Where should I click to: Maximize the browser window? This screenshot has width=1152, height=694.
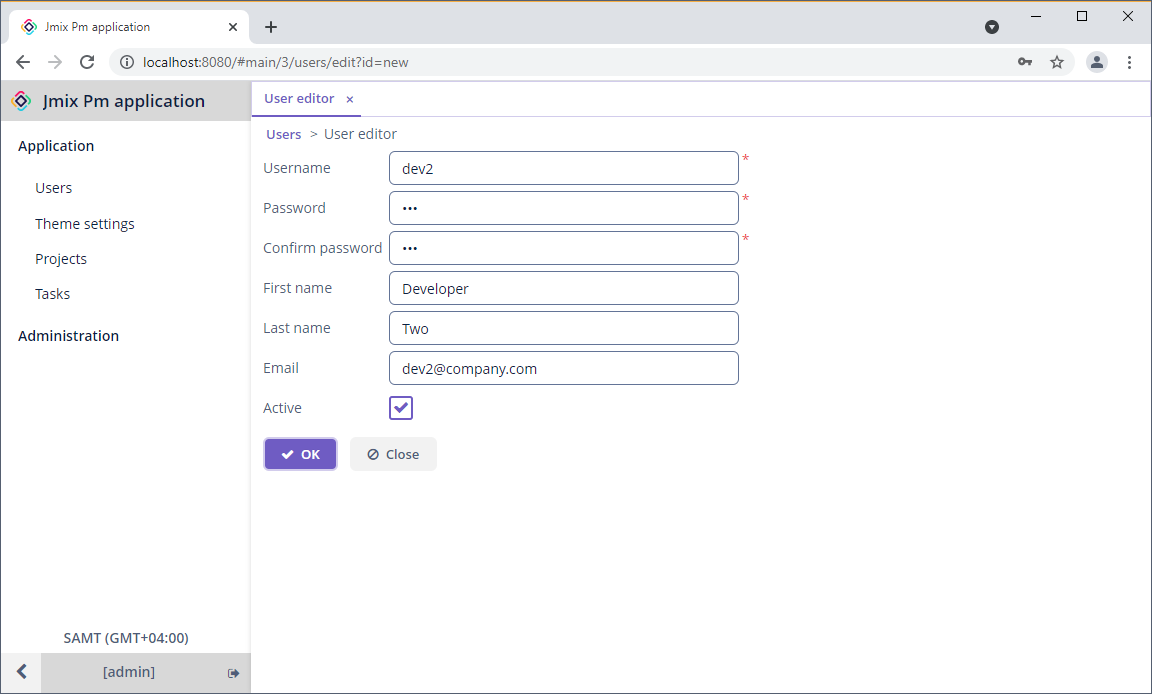click(x=1081, y=16)
